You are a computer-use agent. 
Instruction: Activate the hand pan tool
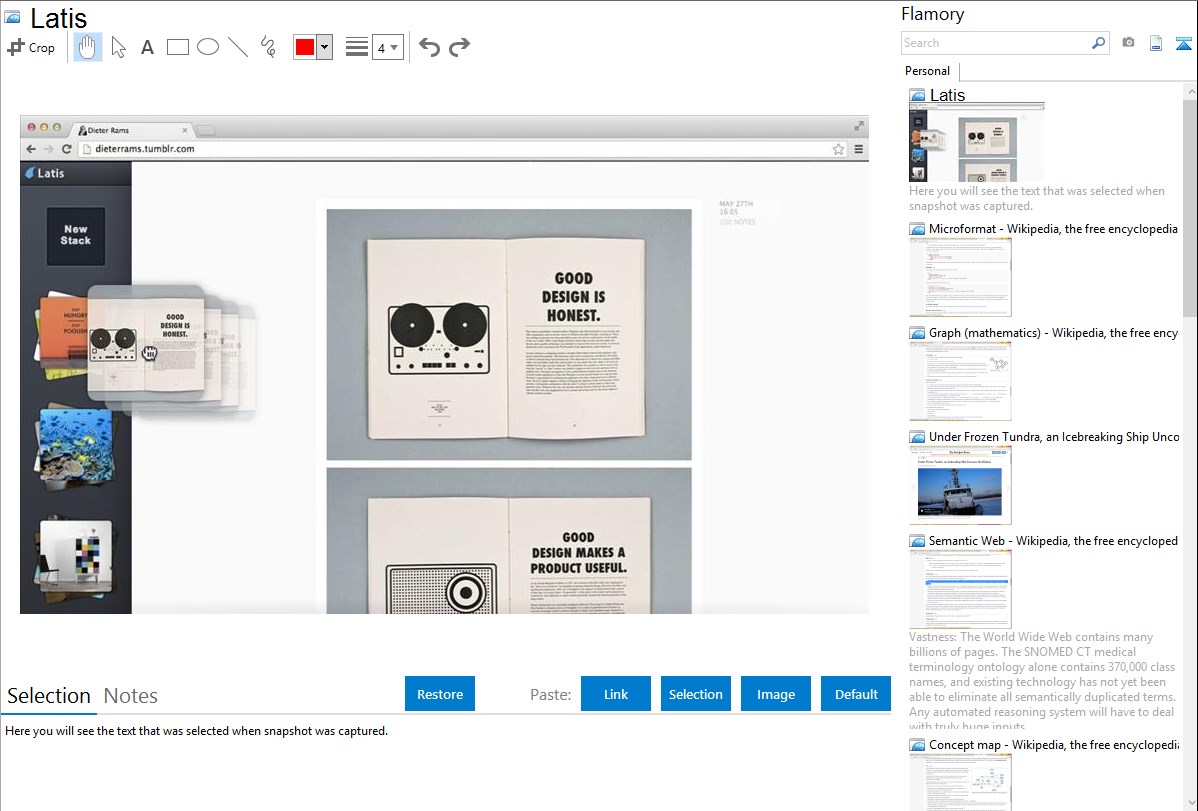(88, 47)
